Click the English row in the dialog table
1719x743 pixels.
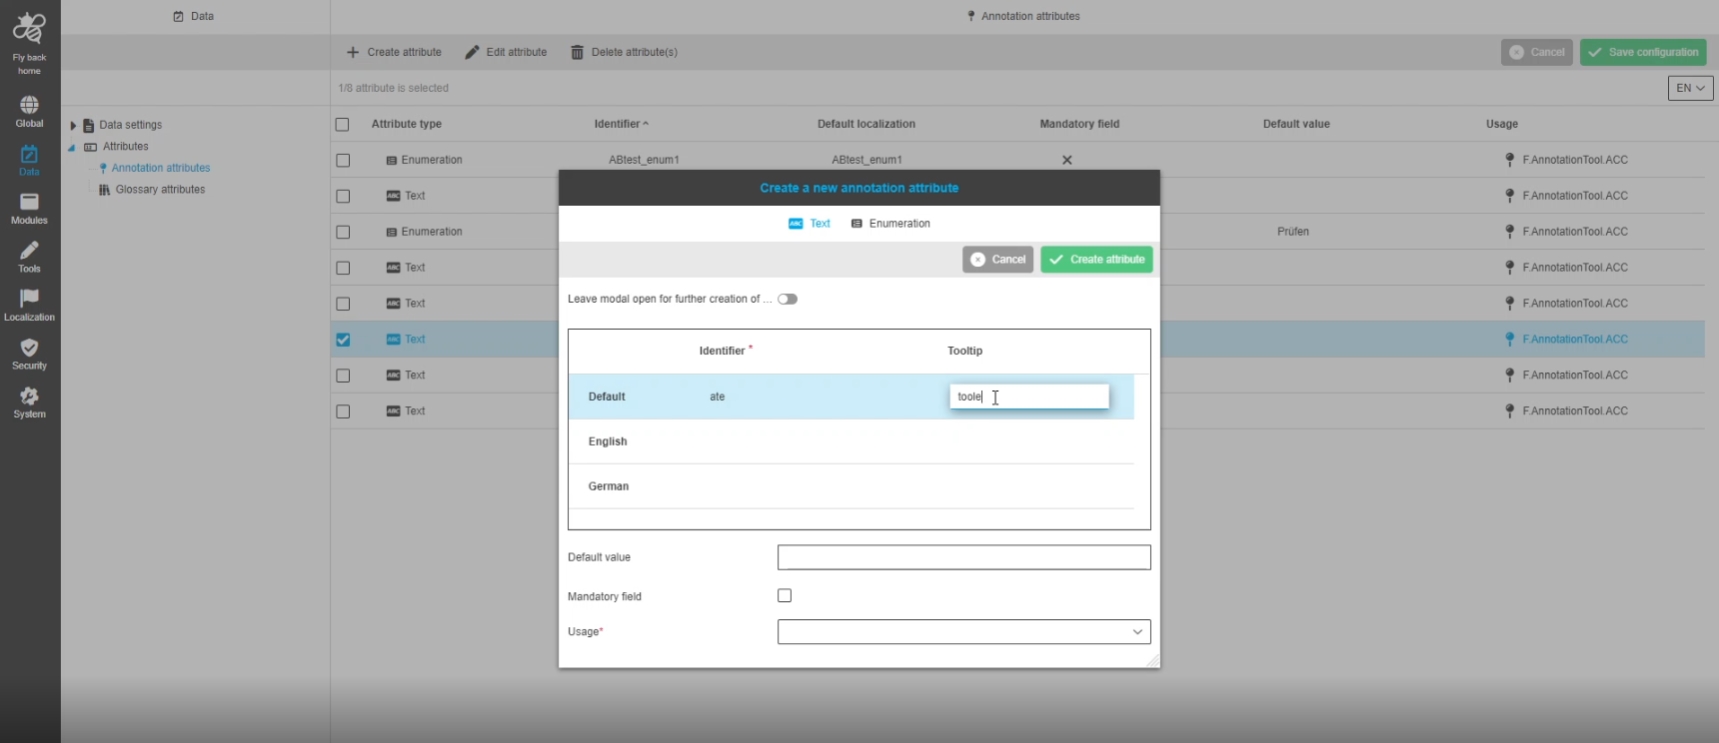coord(851,442)
